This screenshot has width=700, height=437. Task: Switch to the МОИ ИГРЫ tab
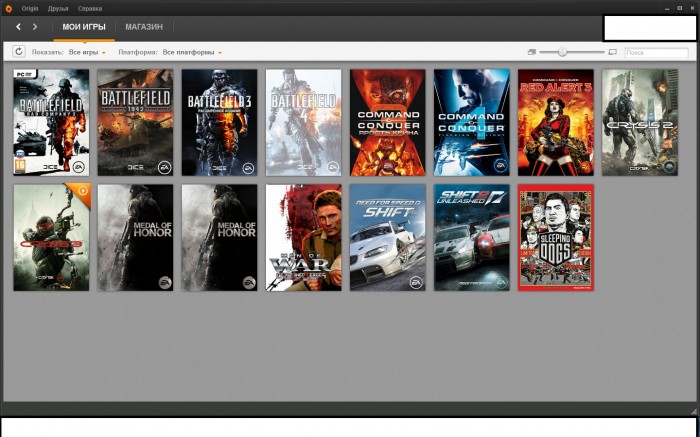coord(84,27)
